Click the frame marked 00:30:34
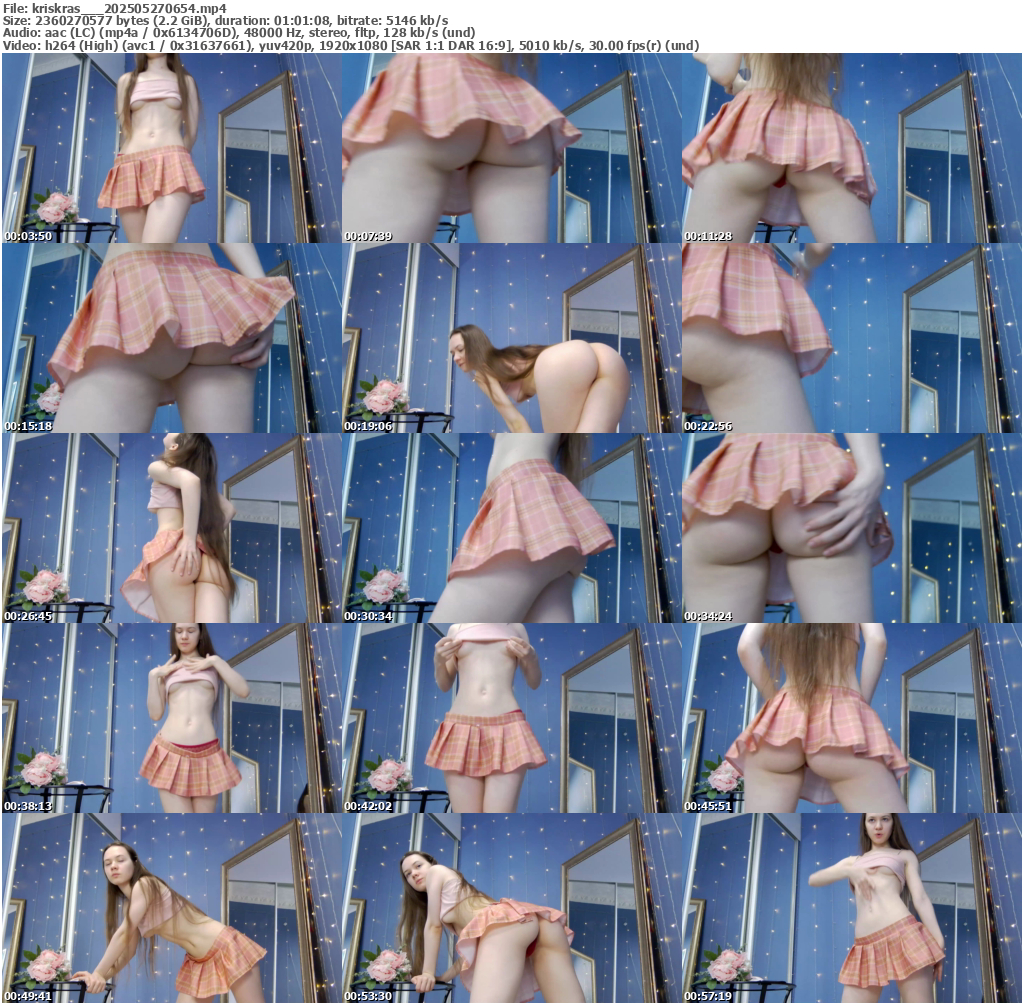The image size is (1024, 1003). (512, 528)
